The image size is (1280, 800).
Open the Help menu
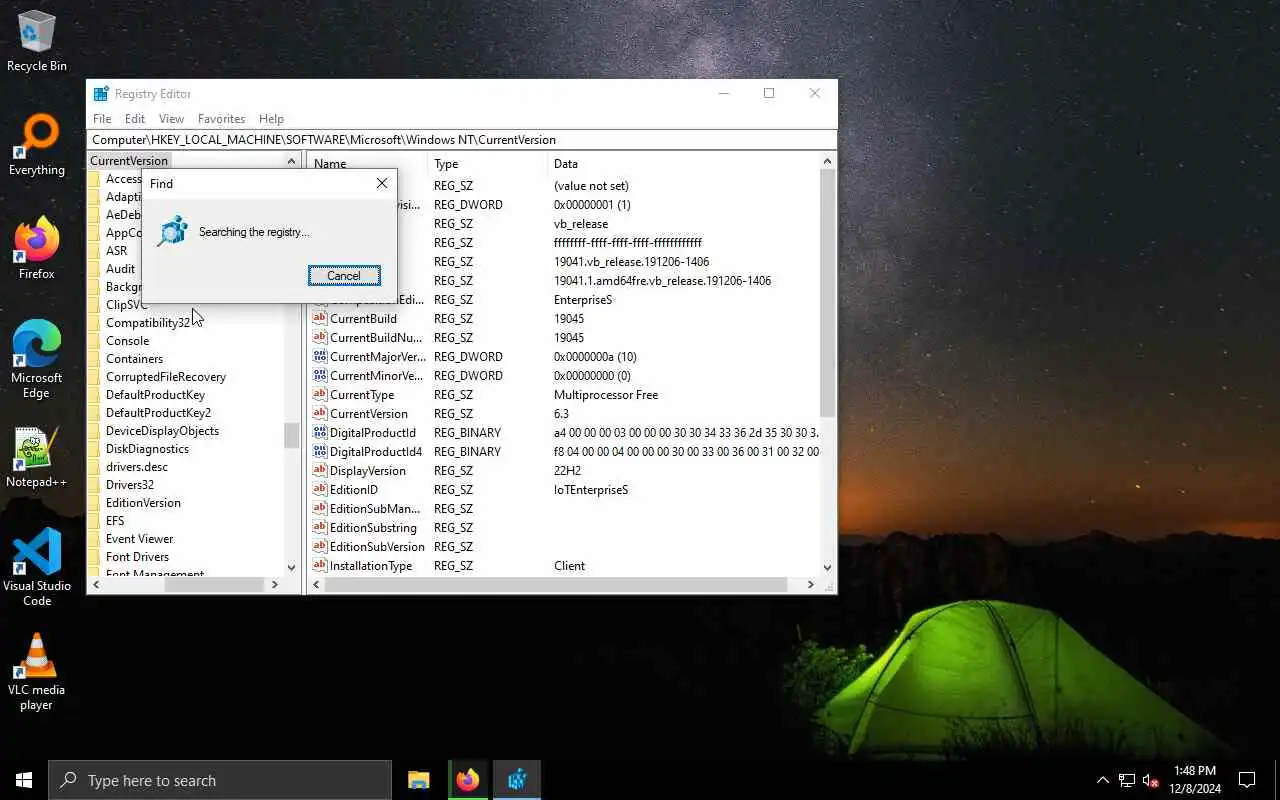click(271, 118)
